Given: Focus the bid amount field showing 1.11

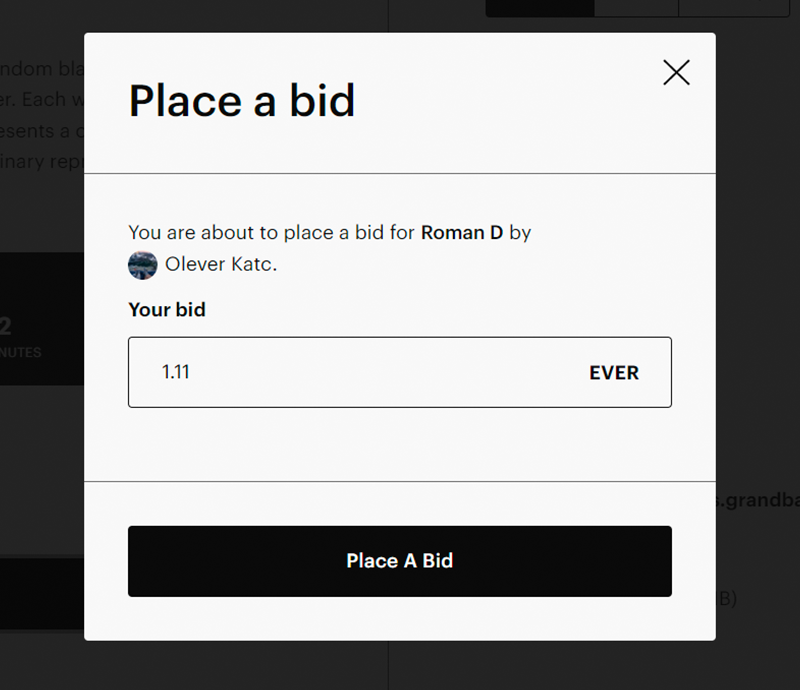Looking at the screenshot, I should 399,372.
